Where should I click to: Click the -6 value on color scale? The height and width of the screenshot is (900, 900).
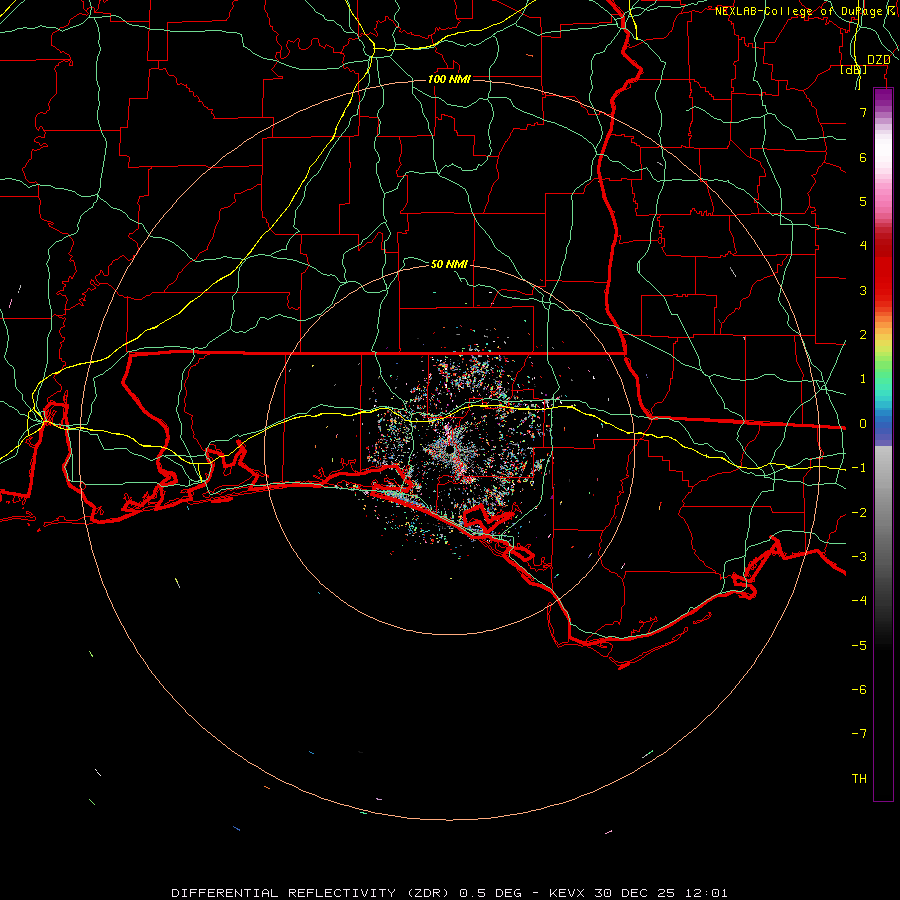pyautogui.click(x=859, y=690)
